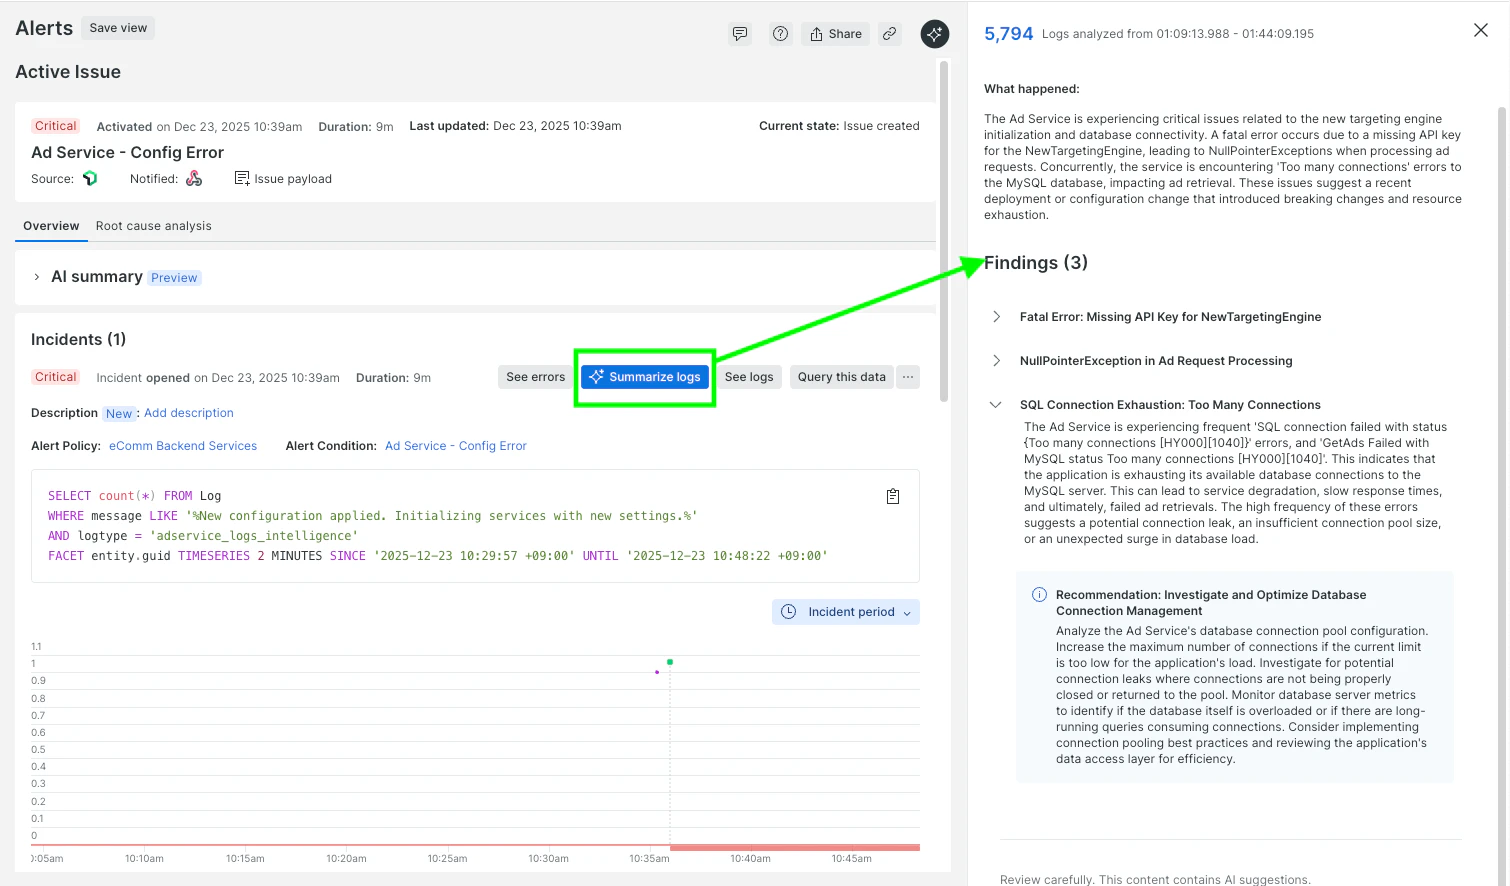Switch to the Overview tab
The image size is (1510, 886).
51,226
